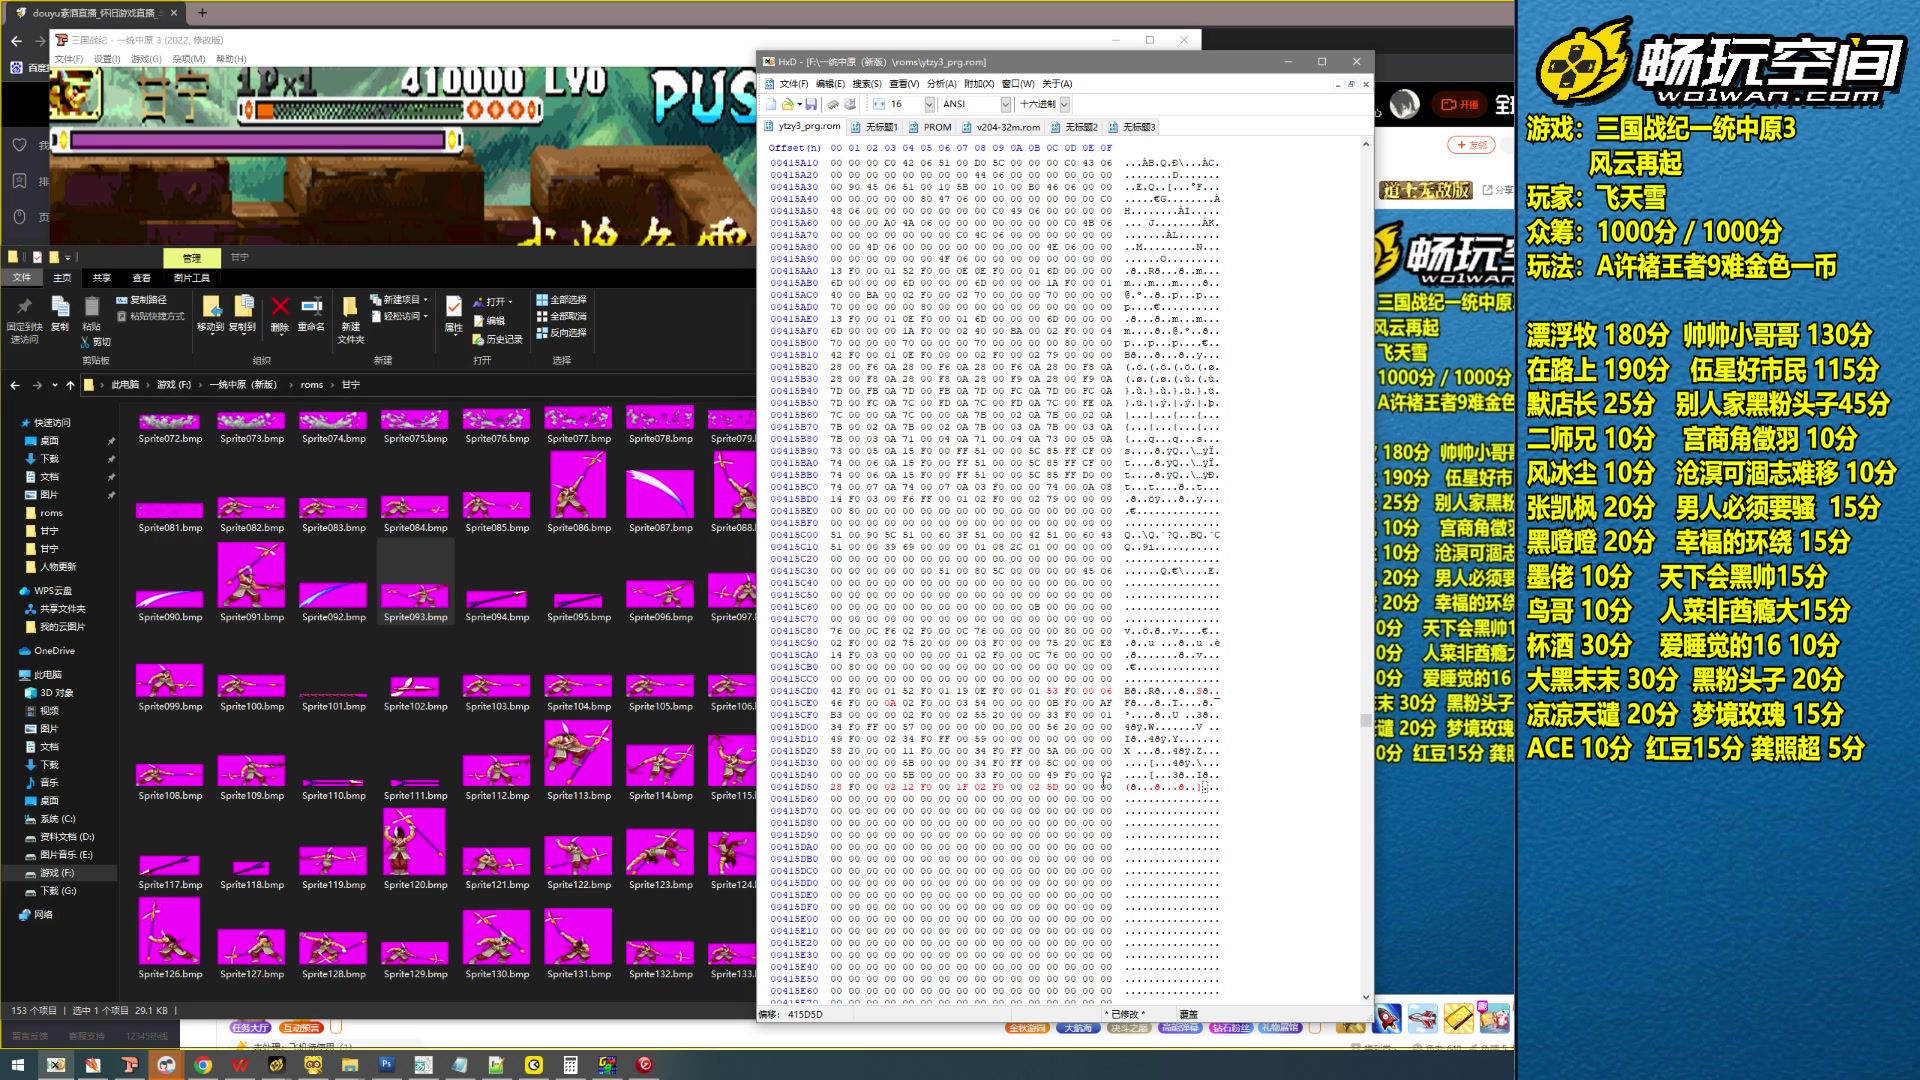Viewport: 1920px width, 1080px height.
Task: Open the 十六进制 offset base dropdown
Action: click(x=1064, y=104)
